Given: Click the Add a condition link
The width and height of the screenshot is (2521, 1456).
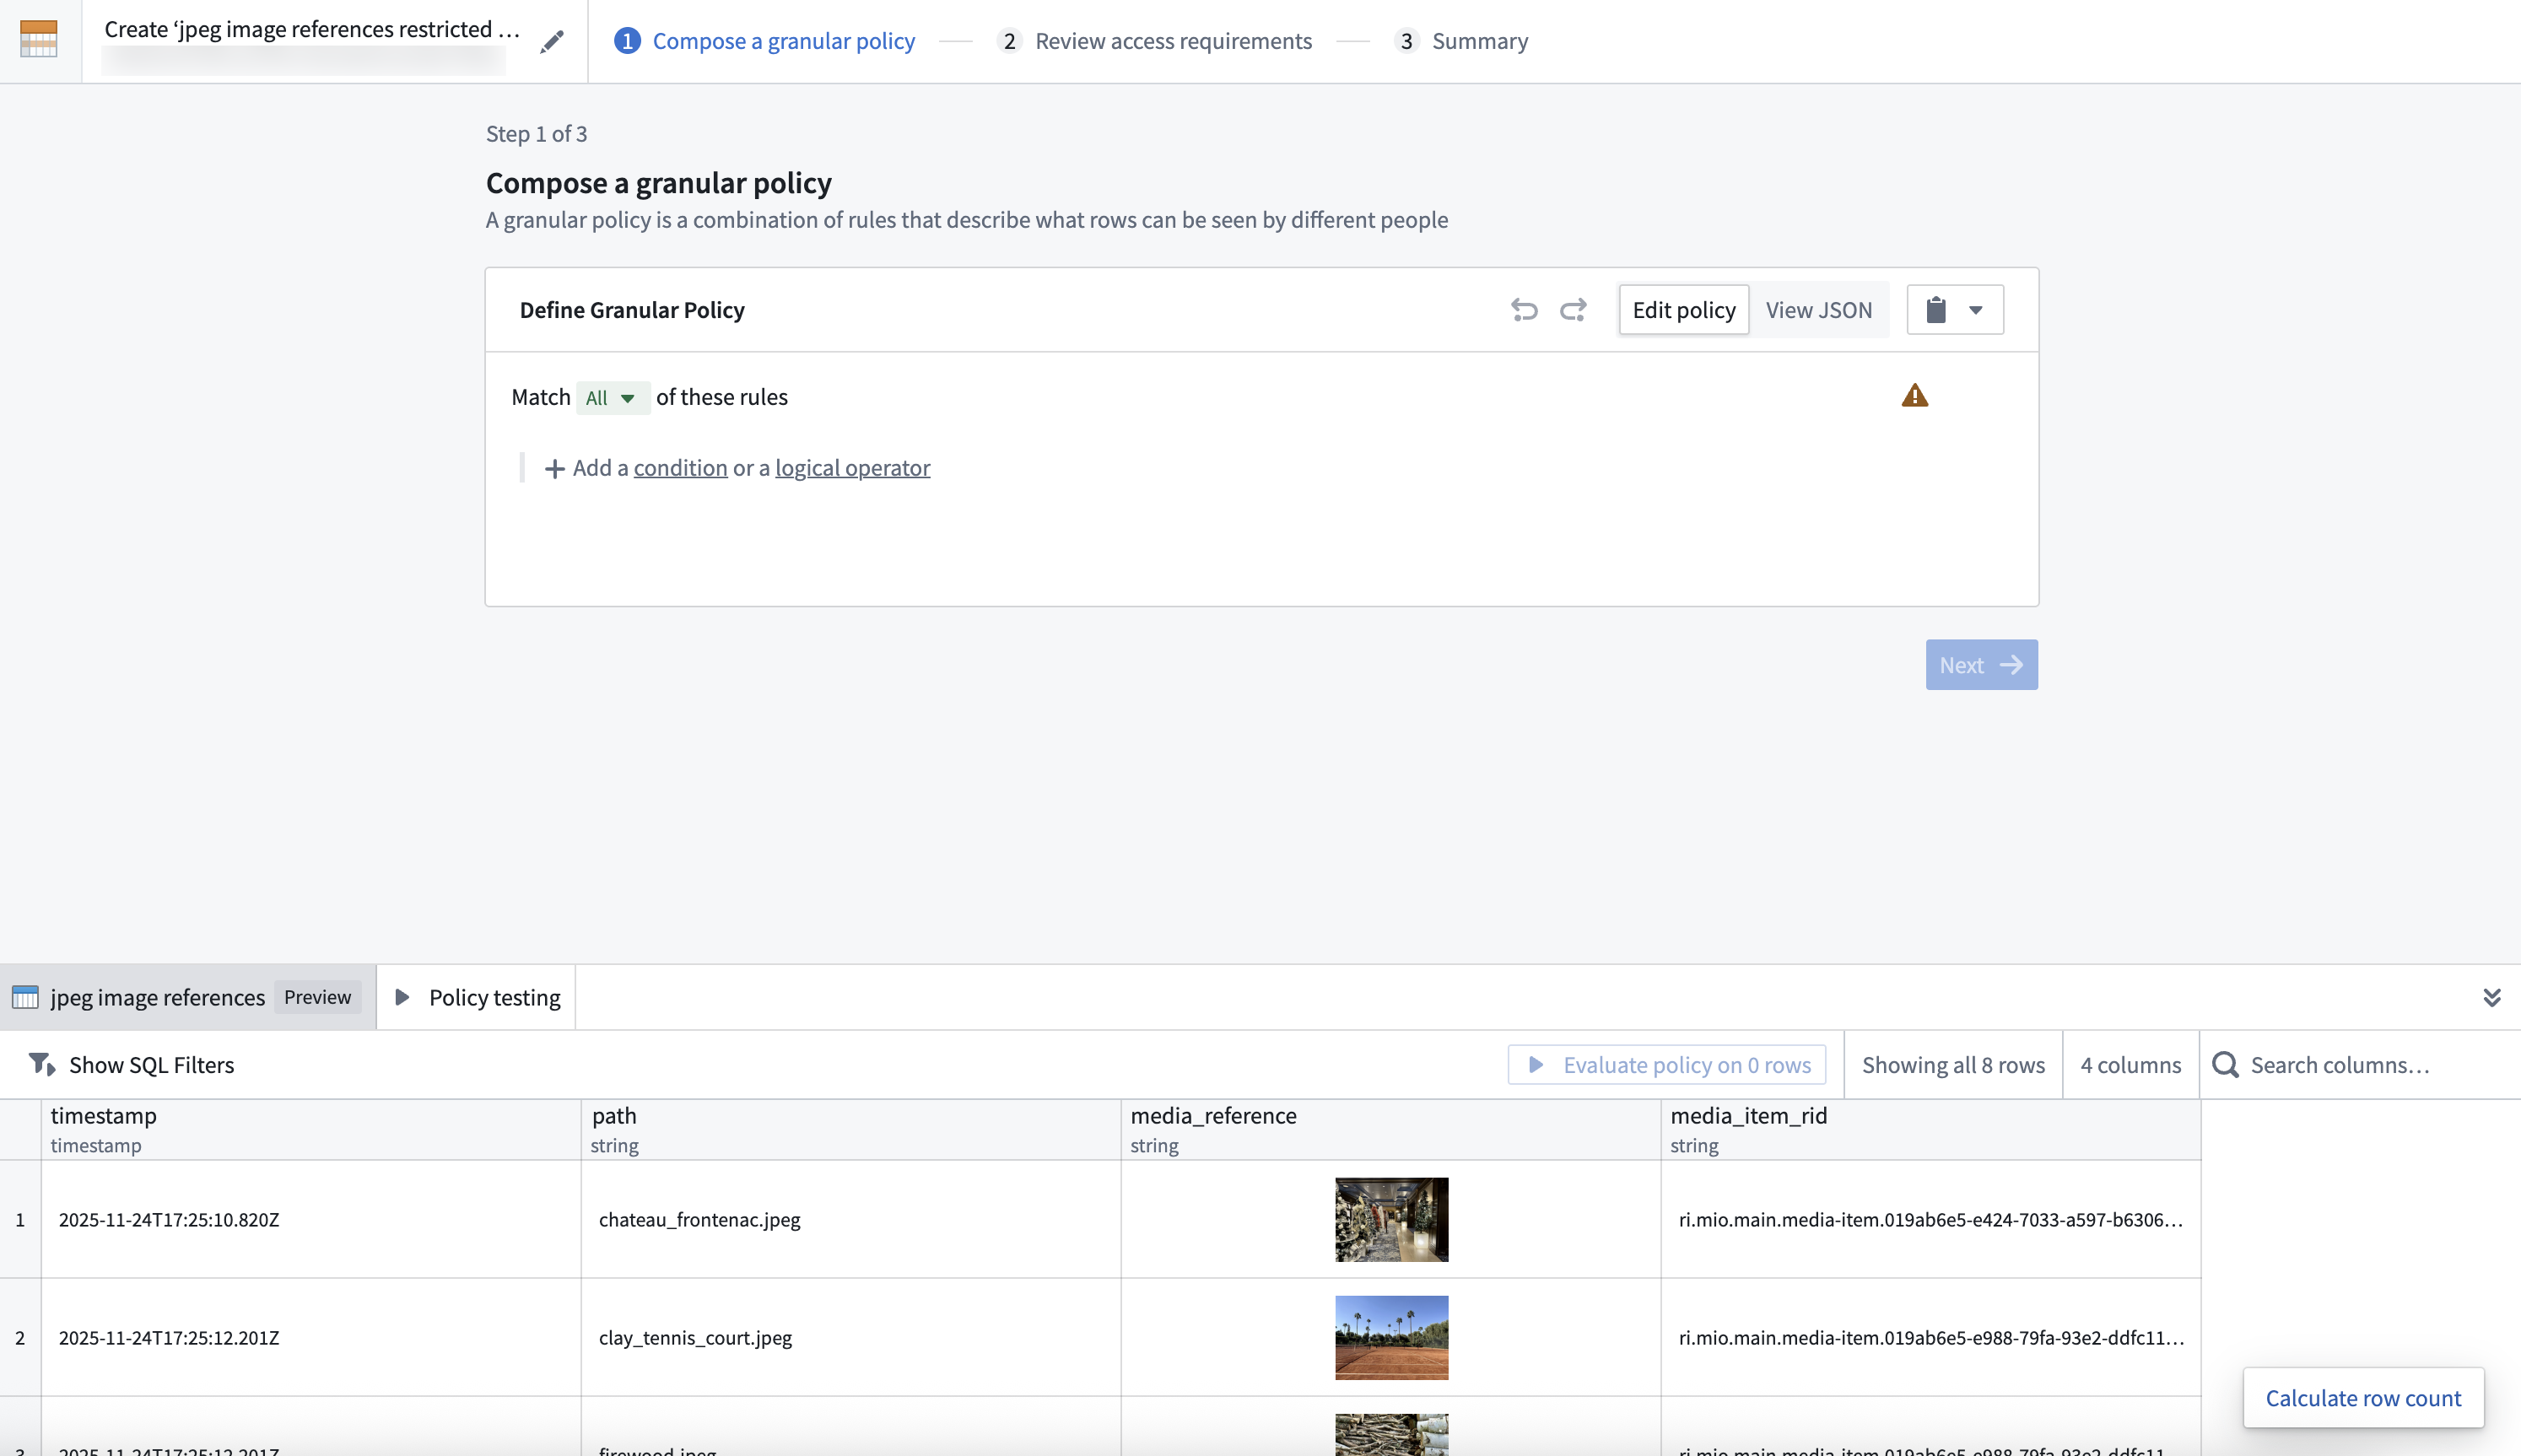Looking at the screenshot, I should point(680,467).
